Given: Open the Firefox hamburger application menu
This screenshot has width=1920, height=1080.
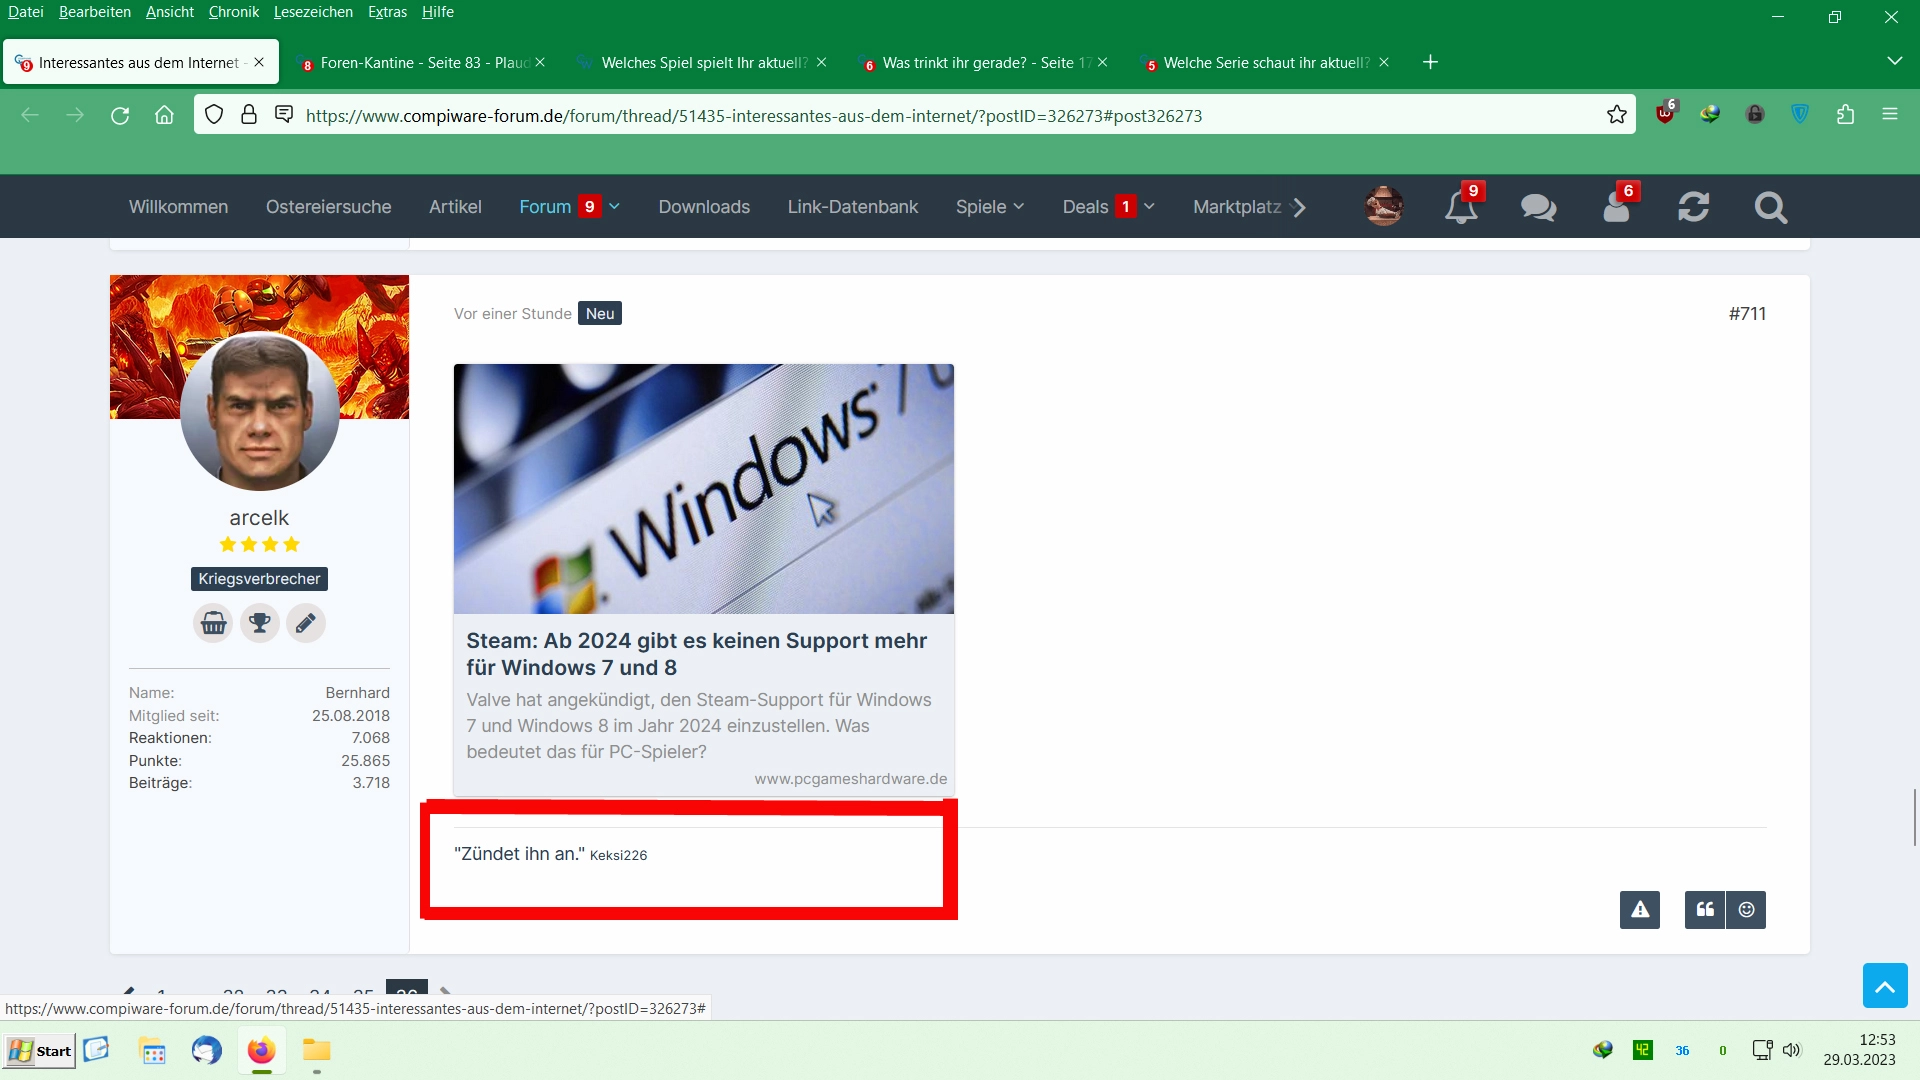Looking at the screenshot, I should [x=1889, y=115].
